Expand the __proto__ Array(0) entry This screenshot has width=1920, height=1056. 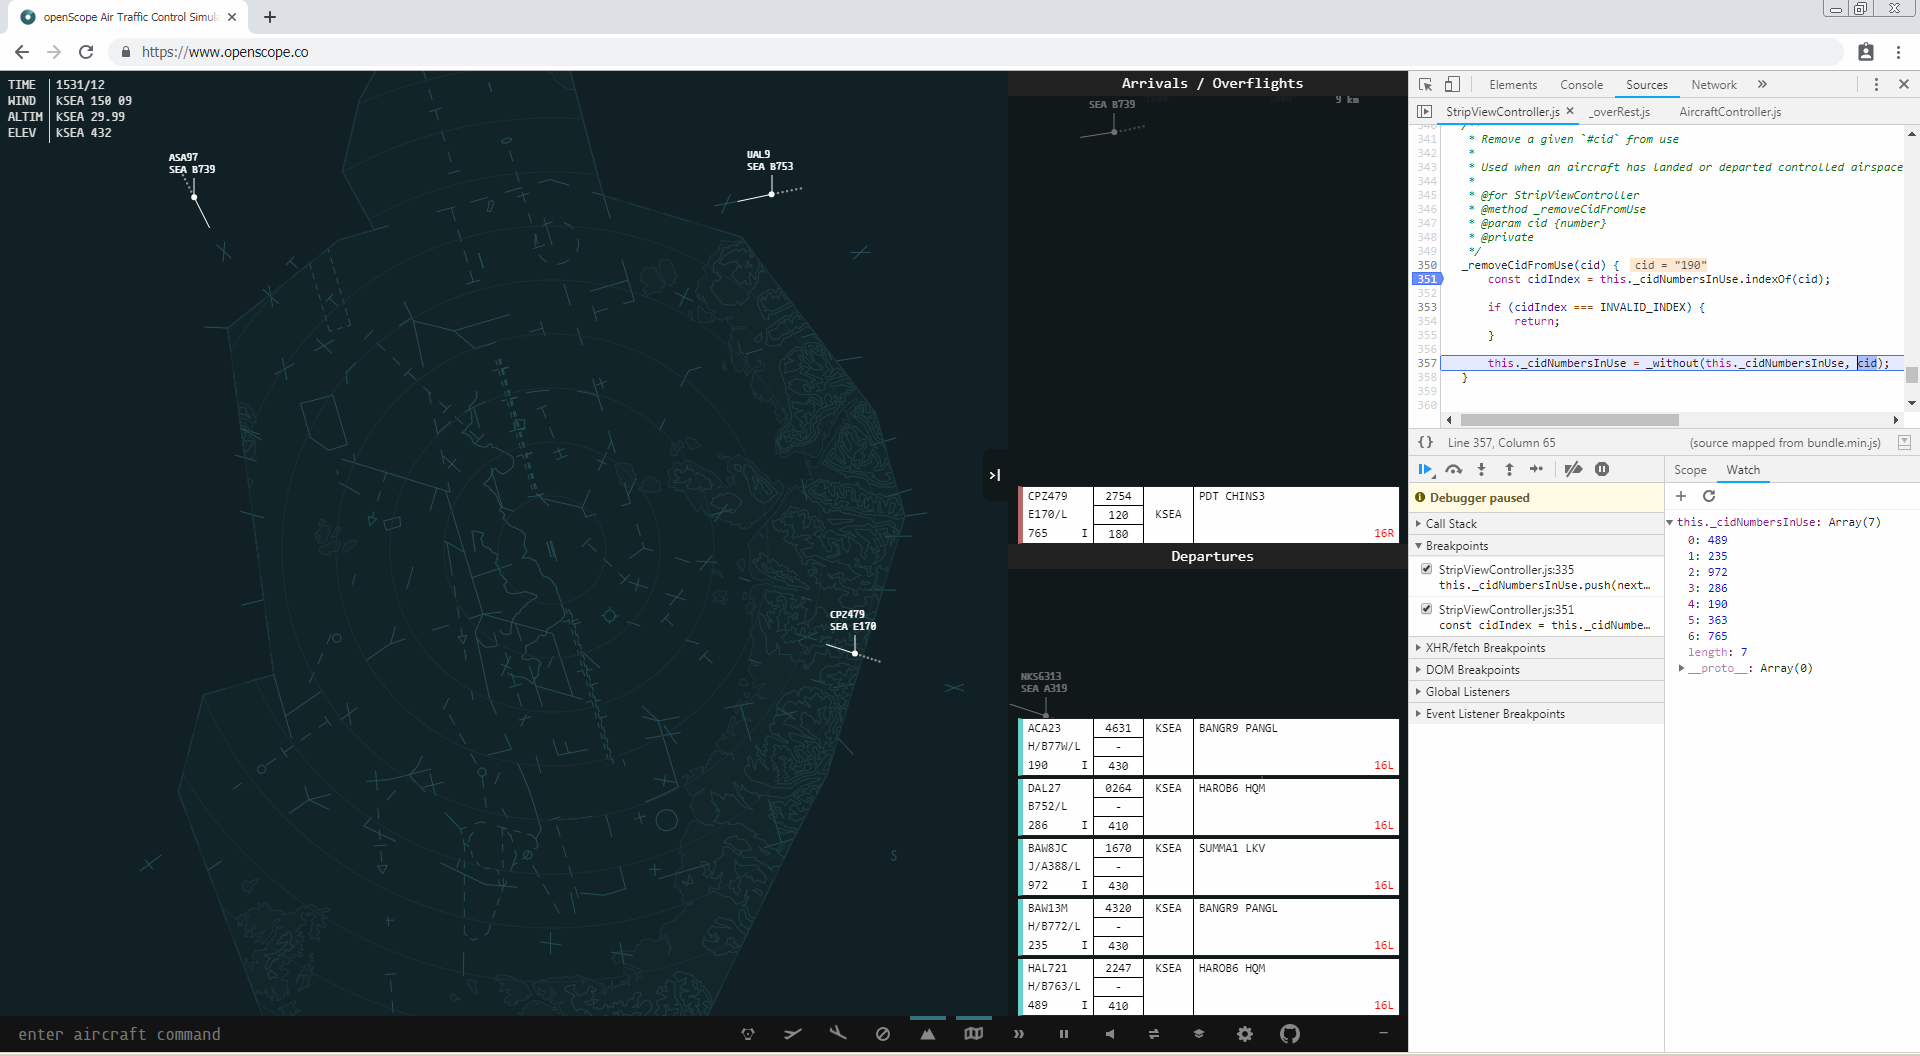[1681, 668]
